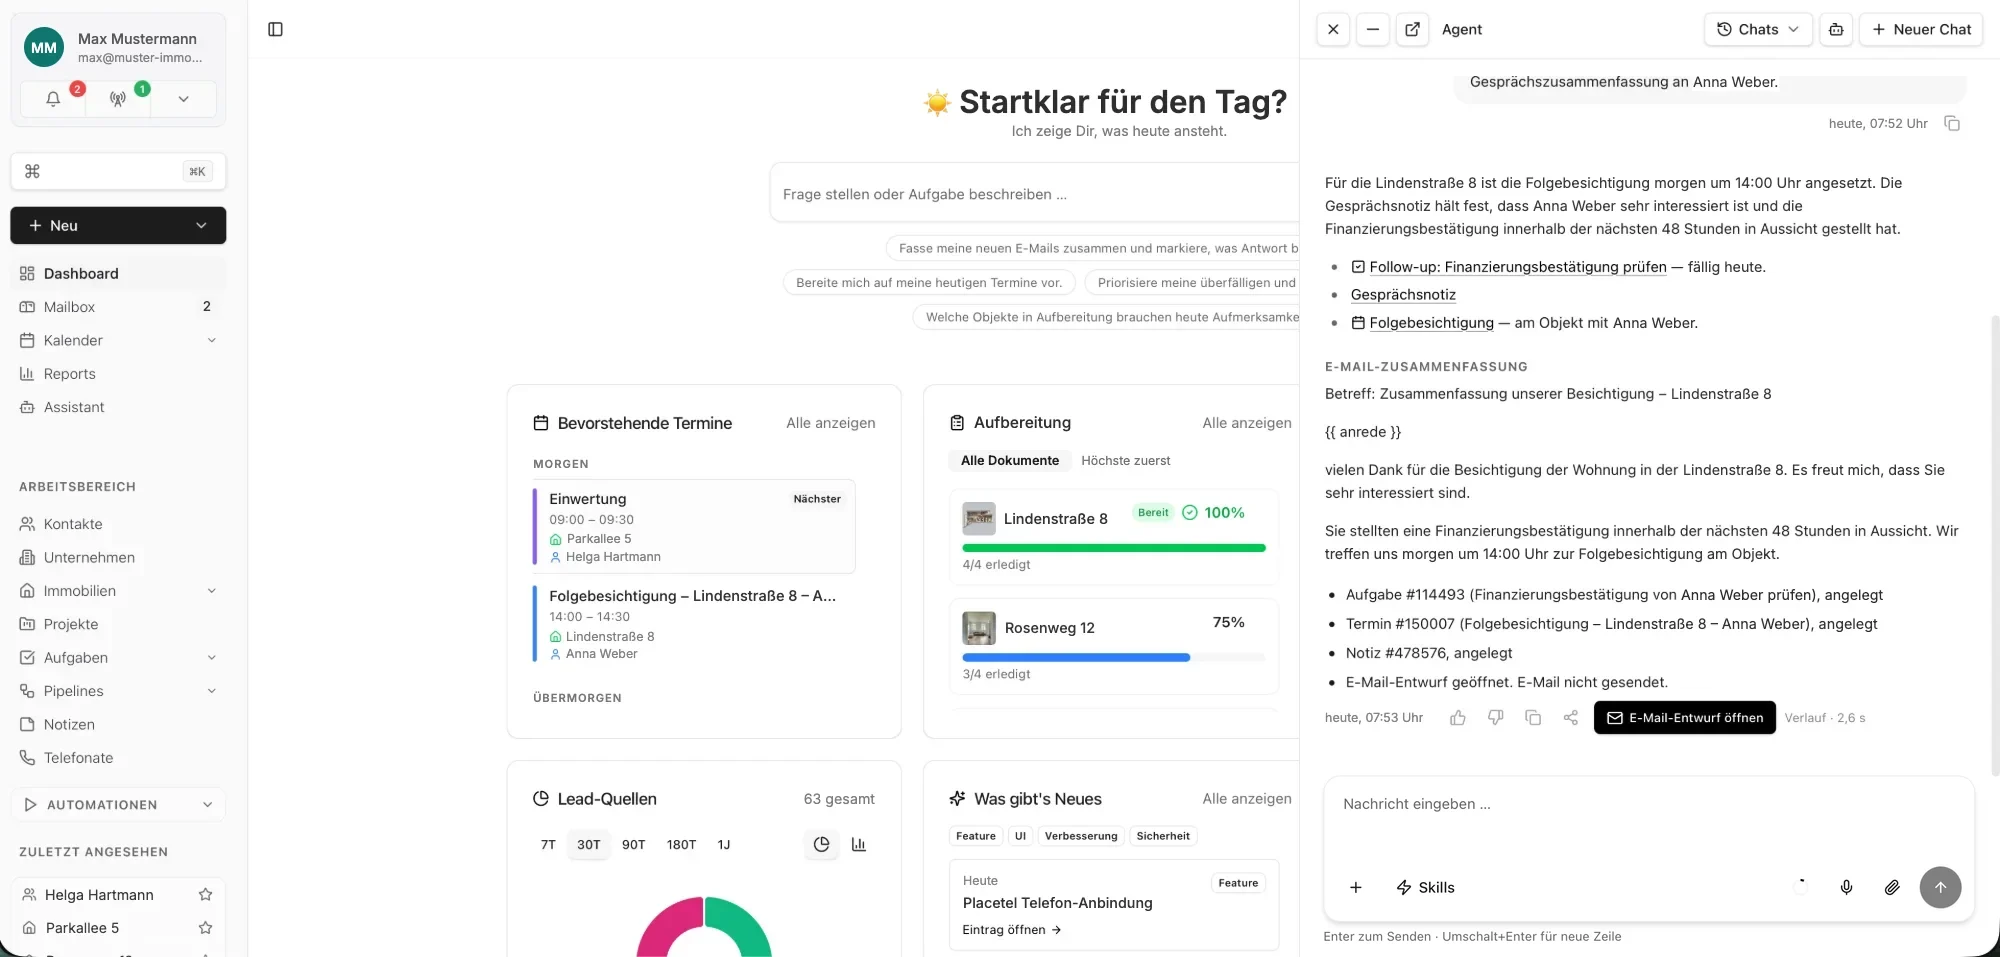Go to Reports in sidebar

click(118, 374)
